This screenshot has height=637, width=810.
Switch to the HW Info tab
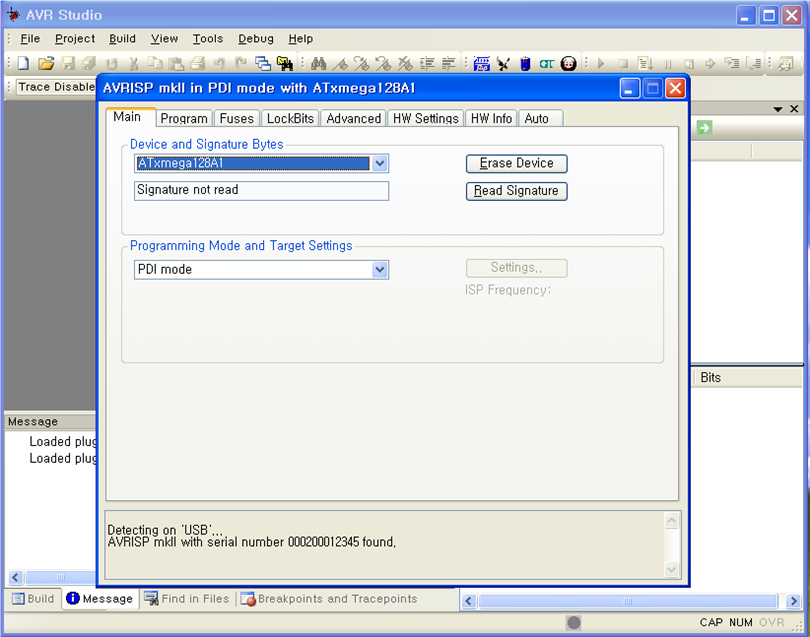click(491, 119)
